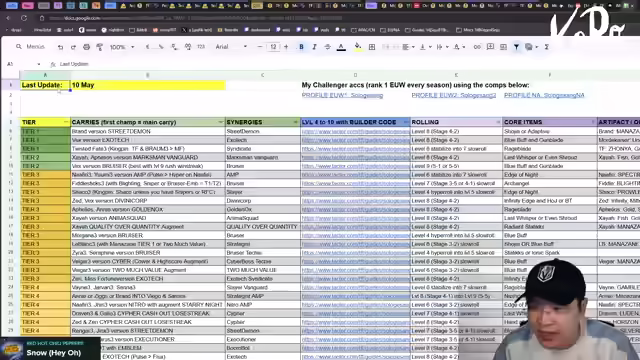Open the 123 more formats menu
640x360 pixels.
[x=201, y=47]
